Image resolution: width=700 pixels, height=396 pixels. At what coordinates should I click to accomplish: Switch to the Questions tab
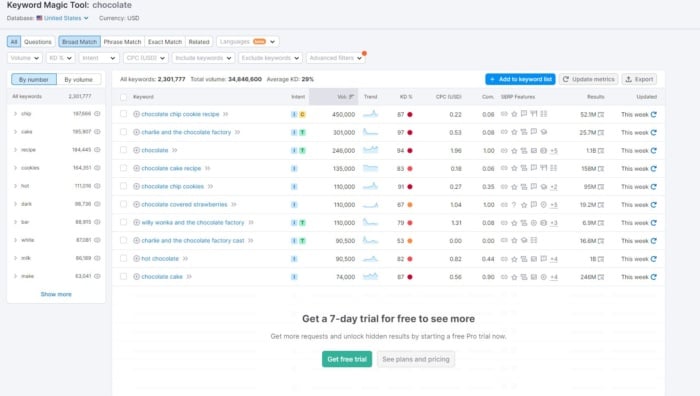coord(38,42)
